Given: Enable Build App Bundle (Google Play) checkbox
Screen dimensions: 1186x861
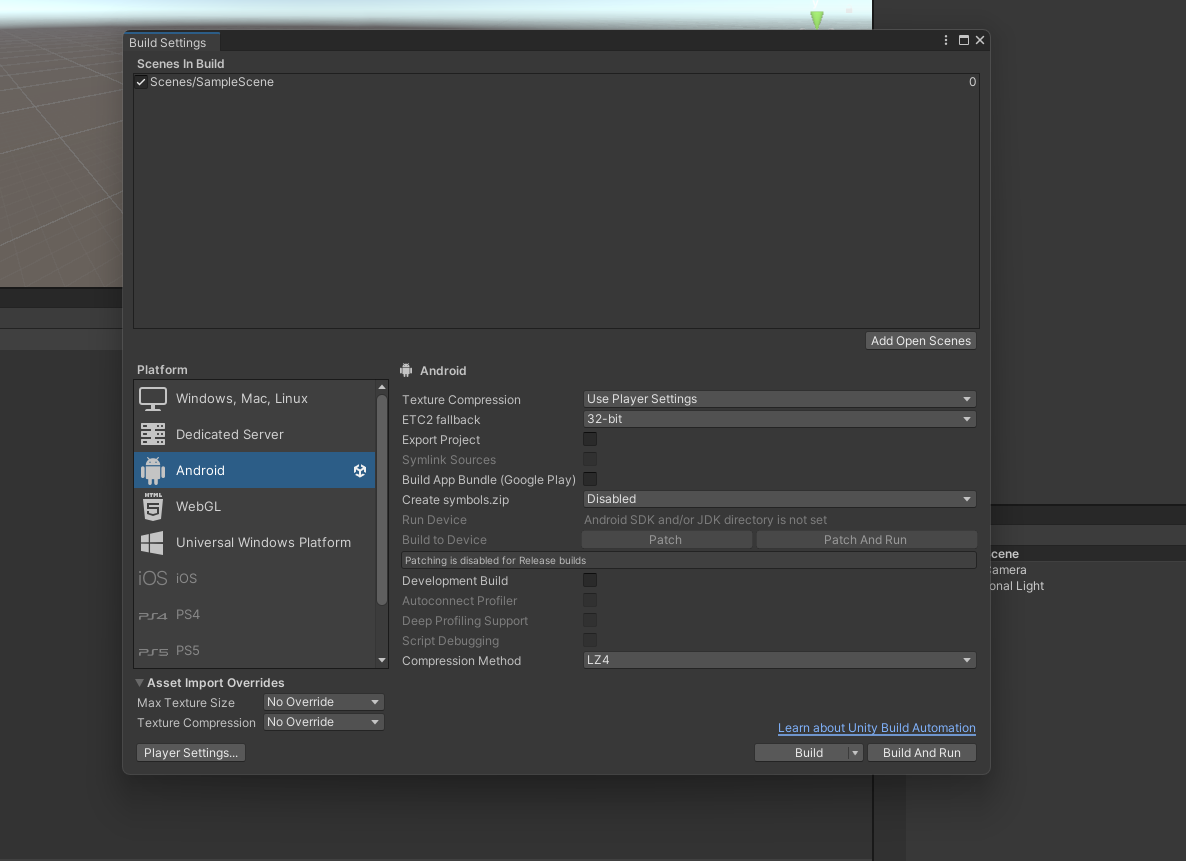Looking at the screenshot, I should [x=590, y=479].
